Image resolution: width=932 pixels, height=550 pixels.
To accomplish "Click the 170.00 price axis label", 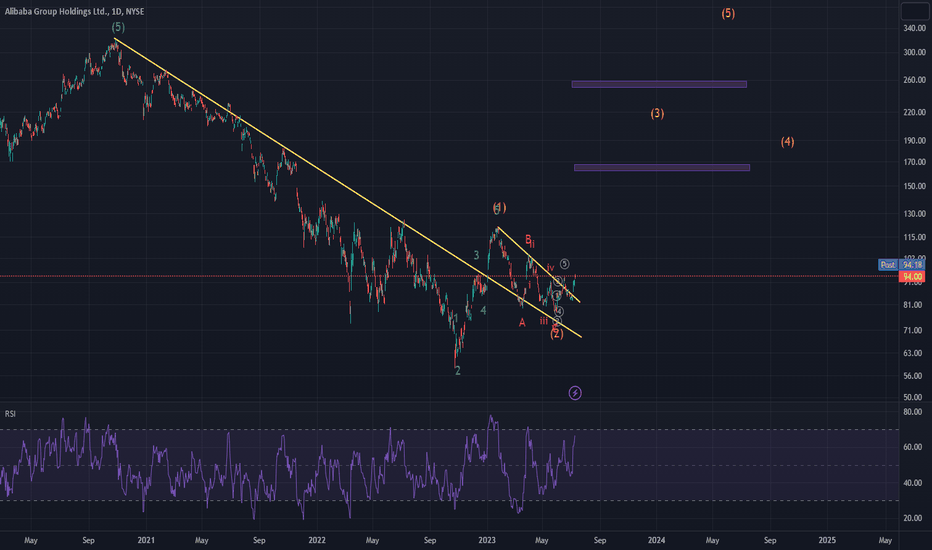I will pyautogui.click(x=914, y=162).
